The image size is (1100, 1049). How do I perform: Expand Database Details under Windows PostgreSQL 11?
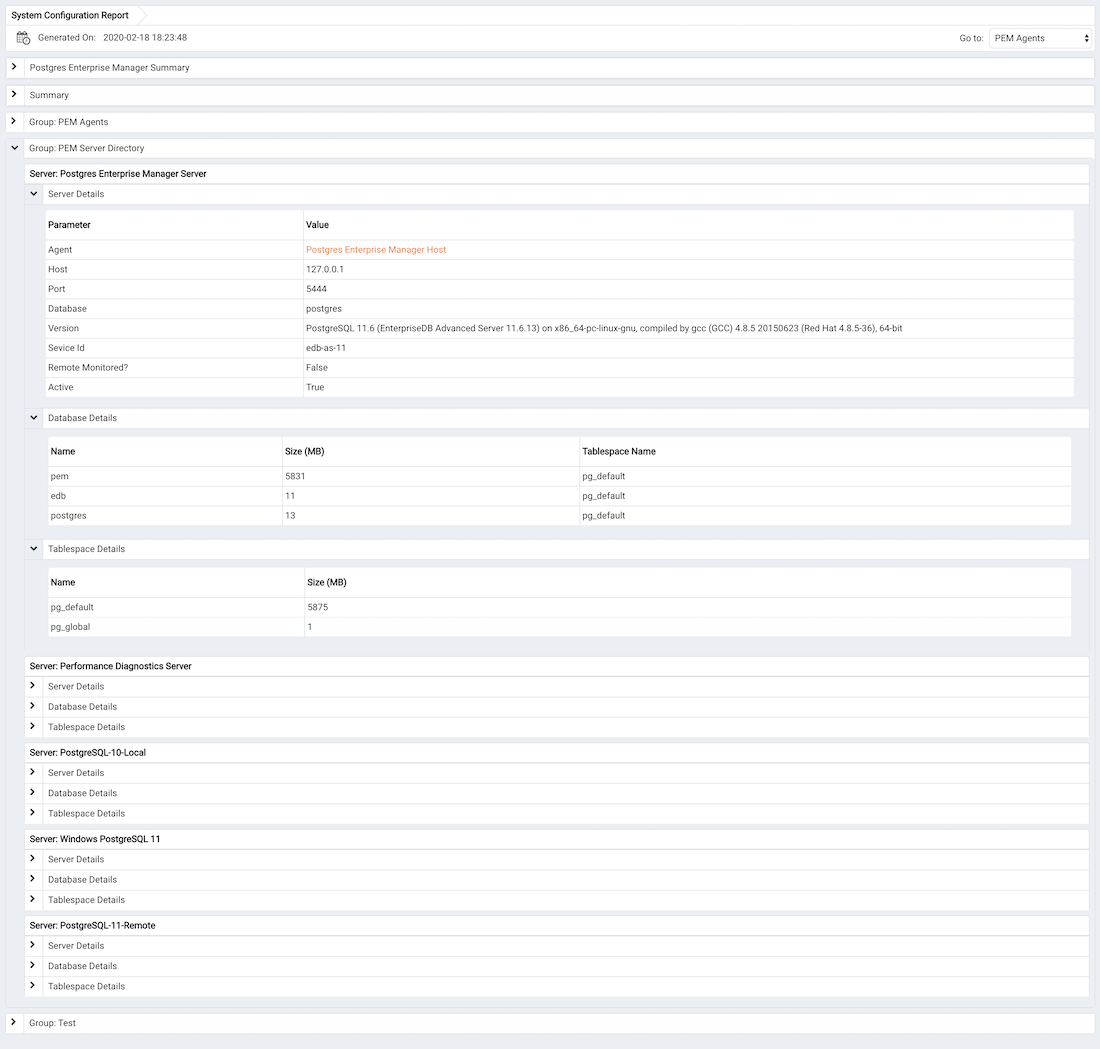pyautogui.click(x=32, y=878)
